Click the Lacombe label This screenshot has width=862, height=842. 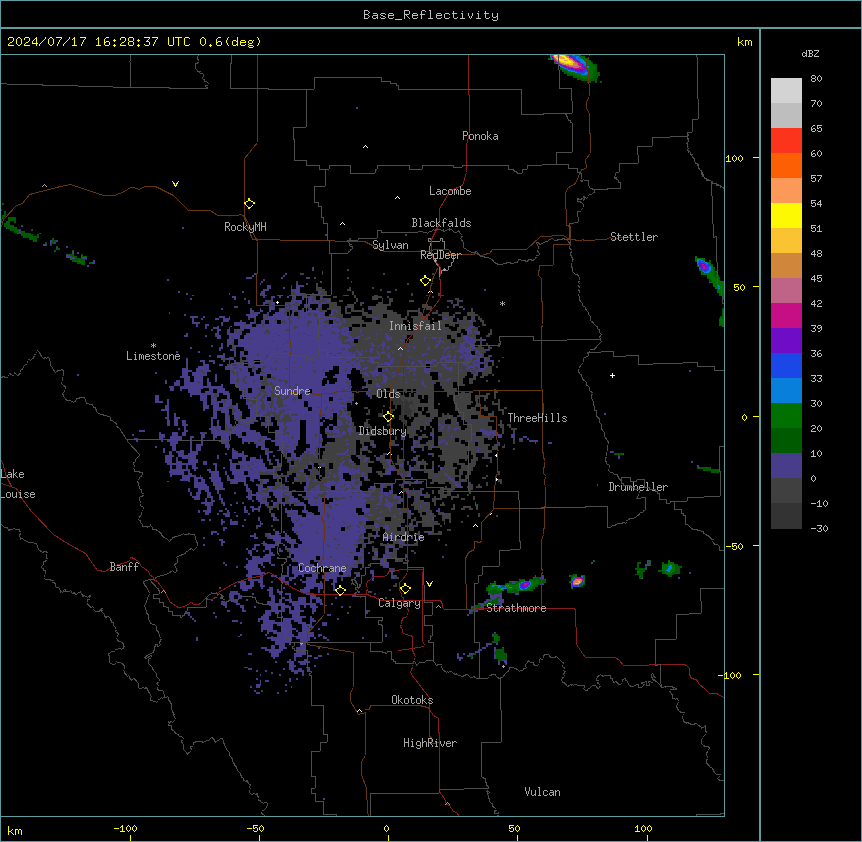coord(450,191)
